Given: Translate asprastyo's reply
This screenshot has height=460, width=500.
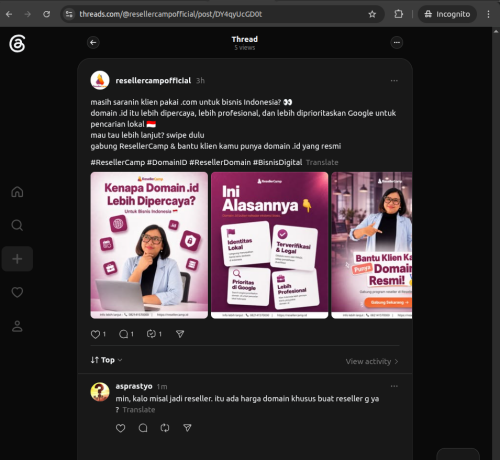Looking at the screenshot, I should point(139,410).
